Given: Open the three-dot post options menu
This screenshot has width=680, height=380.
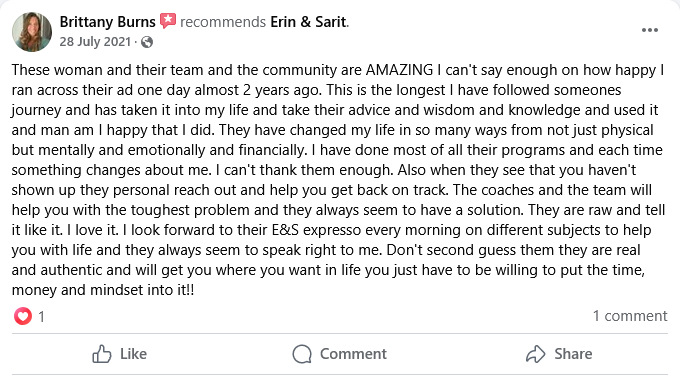Looking at the screenshot, I should click(x=650, y=30).
